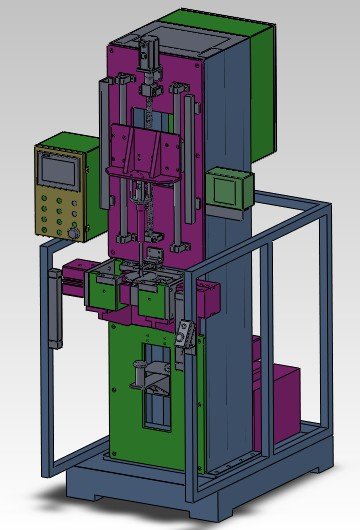This screenshot has width=360, height=530.
Task: Select the gray vertical handle on left frame
Action: point(55,309)
